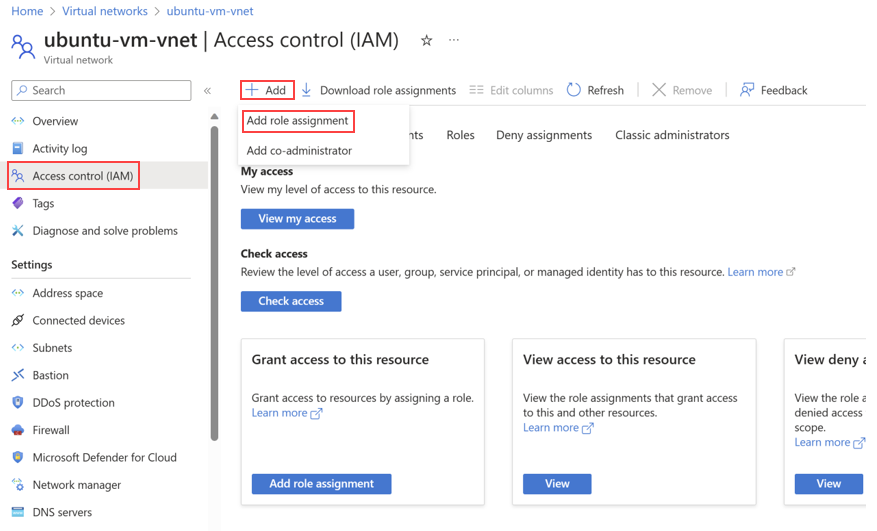This screenshot has width=877, height=531.
Task: Open the Bastion sidebar item
Action: (50, 375)
